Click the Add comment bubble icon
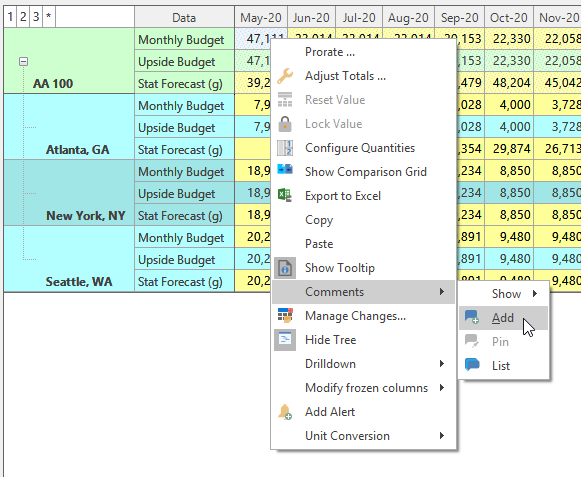This screenshot has height=477, width=581. pyautogui.click(x=472, y=318)
